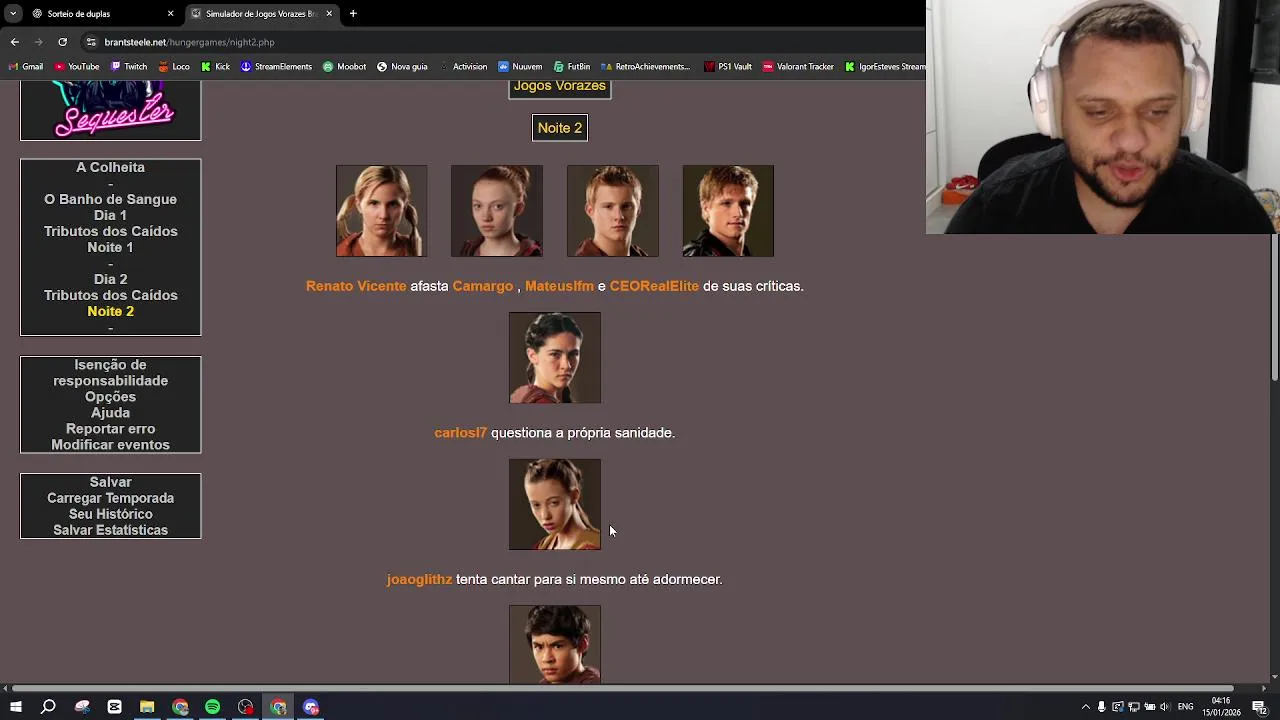This screenshot has height=720, width=1280.
Task: Open the Moobot bookmark
Action: point(344,67)
